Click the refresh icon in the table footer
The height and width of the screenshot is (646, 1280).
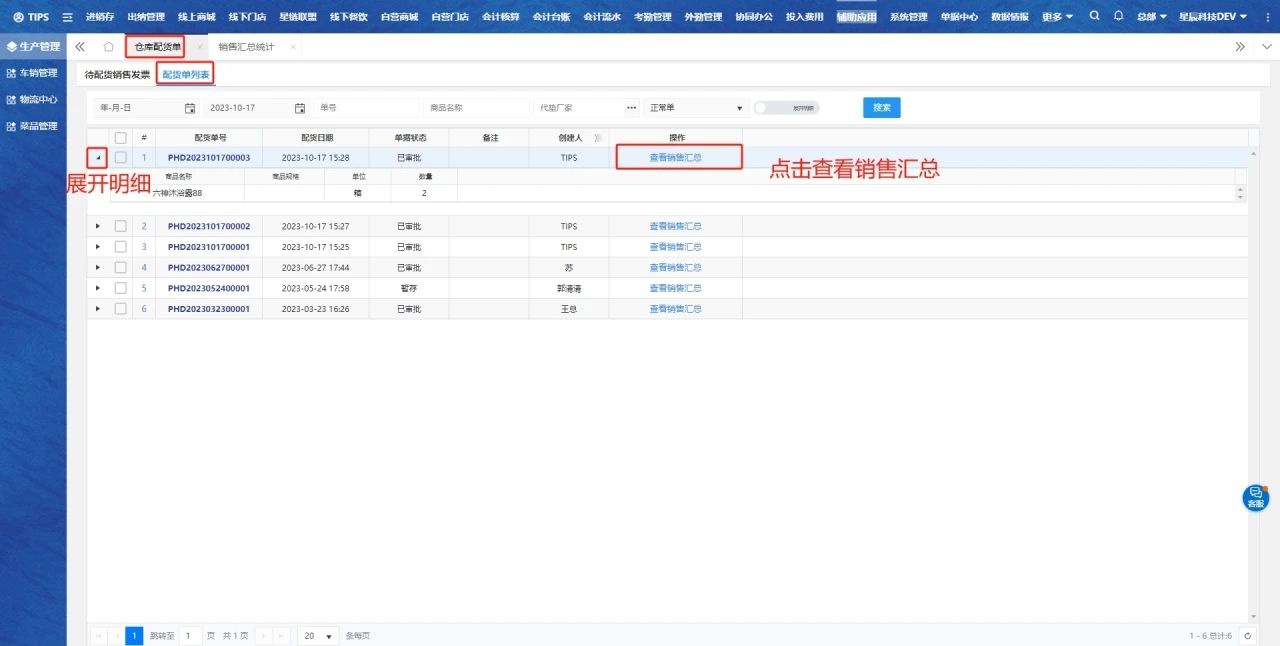1247,636
